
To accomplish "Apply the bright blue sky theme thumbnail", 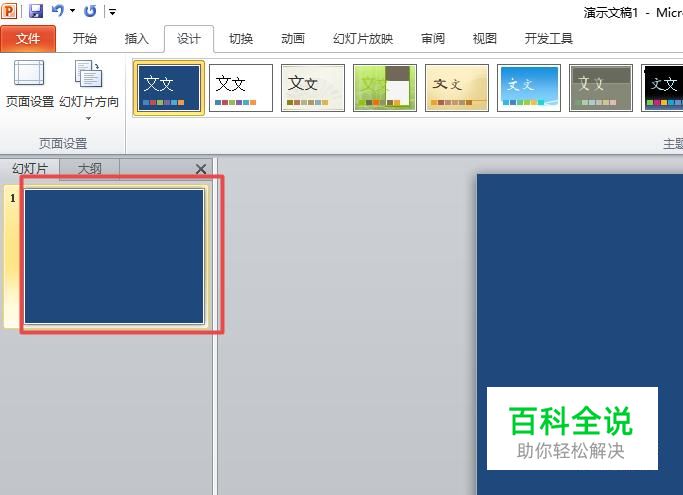I will coord(529,88).
